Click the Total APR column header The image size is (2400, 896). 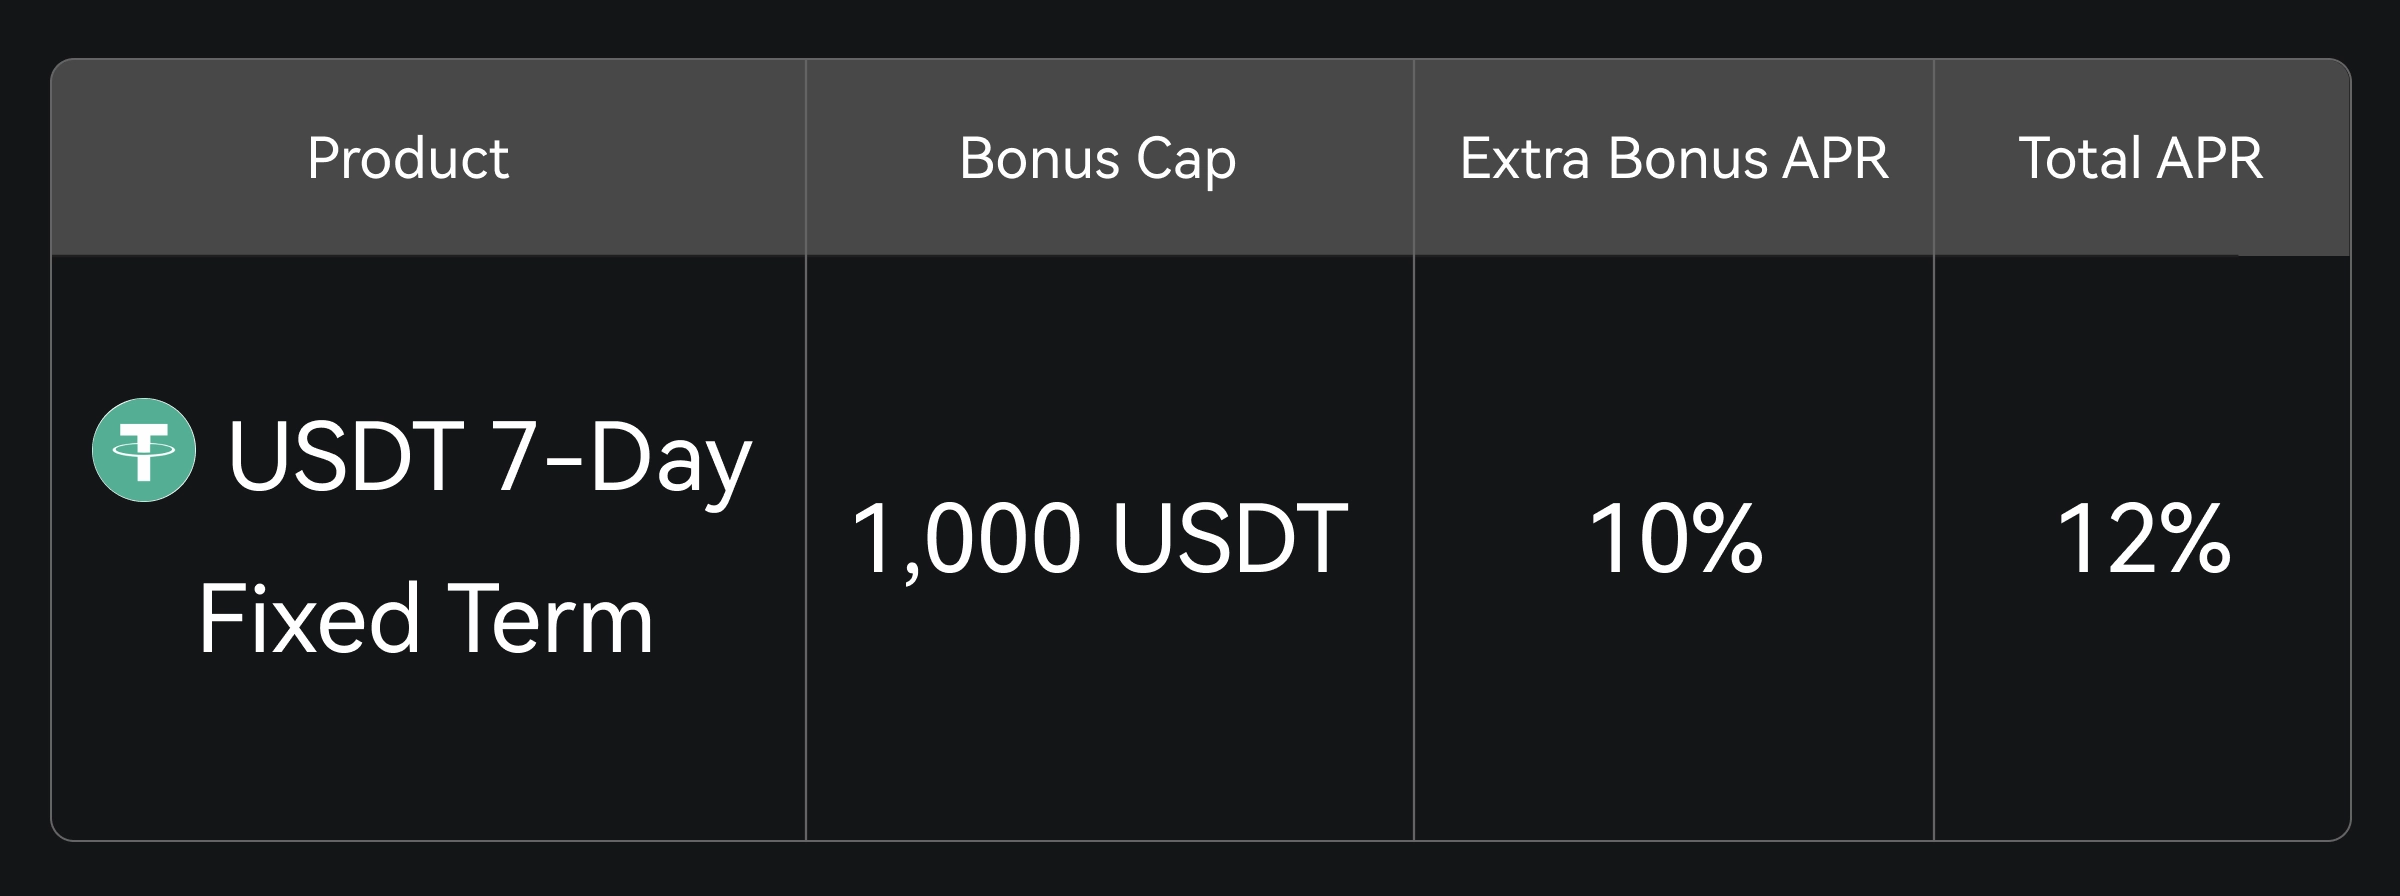2140,159
